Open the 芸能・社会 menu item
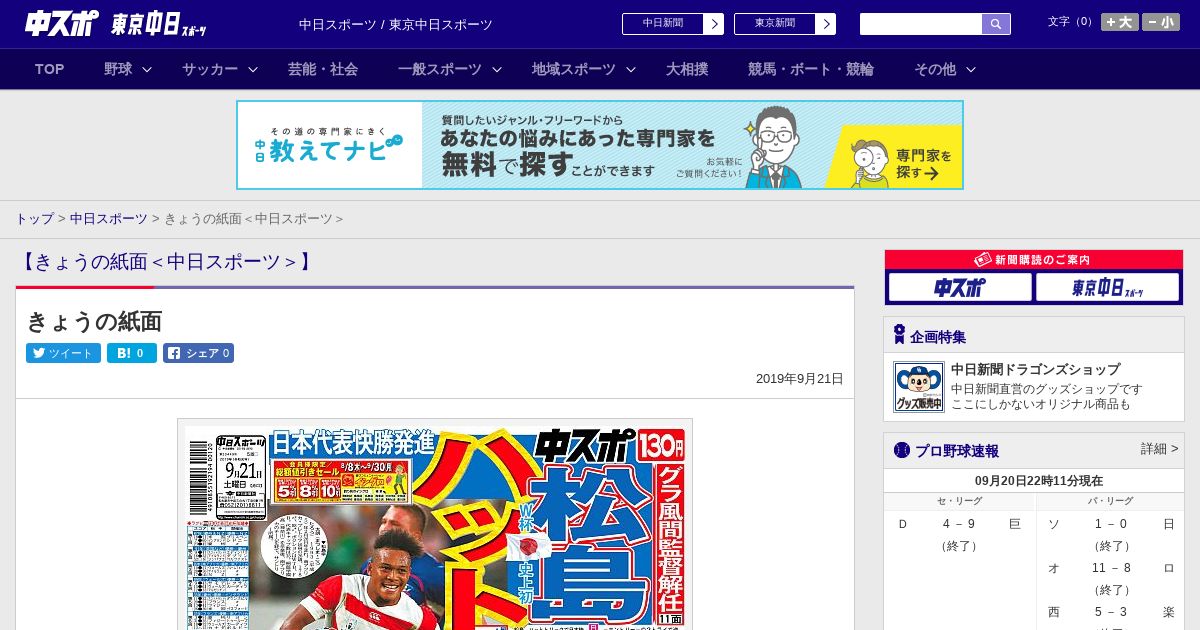The width and height of the screenshot is (1200, 630). (x=323, y=69)
